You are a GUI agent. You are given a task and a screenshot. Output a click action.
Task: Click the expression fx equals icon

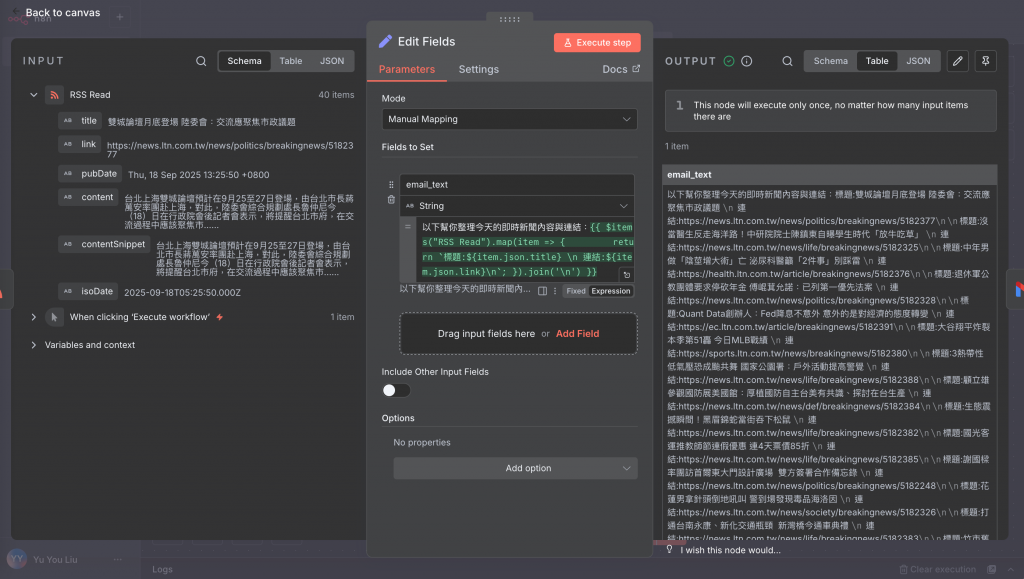(408, 227)
